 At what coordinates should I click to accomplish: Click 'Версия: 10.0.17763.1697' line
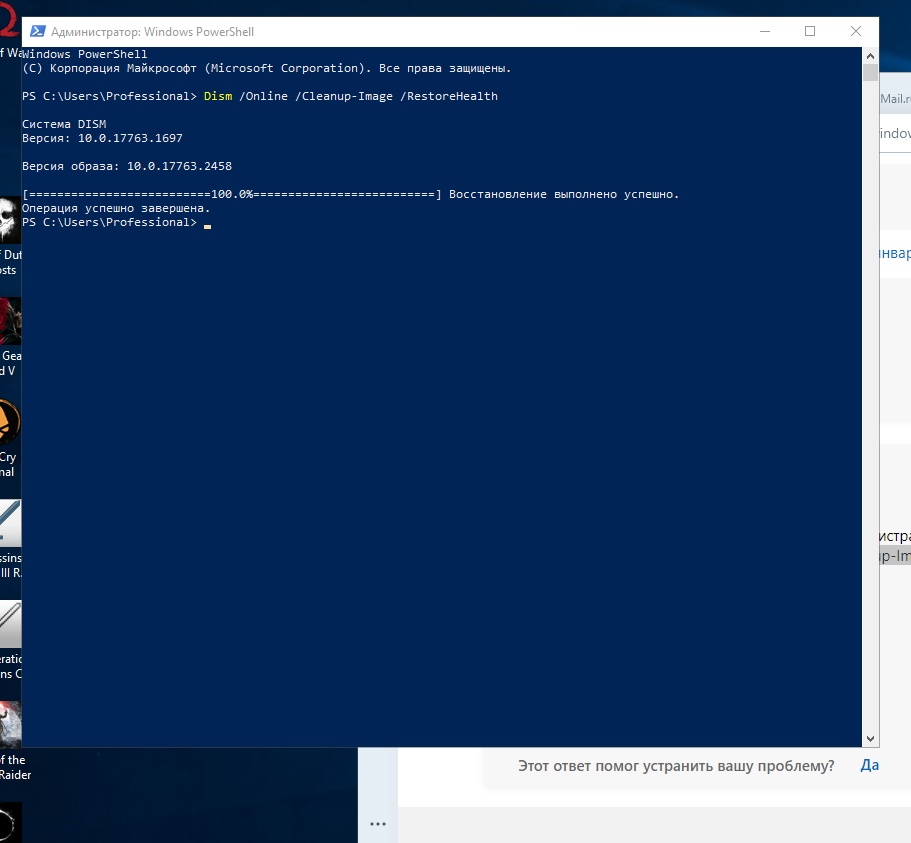point(102,138)
